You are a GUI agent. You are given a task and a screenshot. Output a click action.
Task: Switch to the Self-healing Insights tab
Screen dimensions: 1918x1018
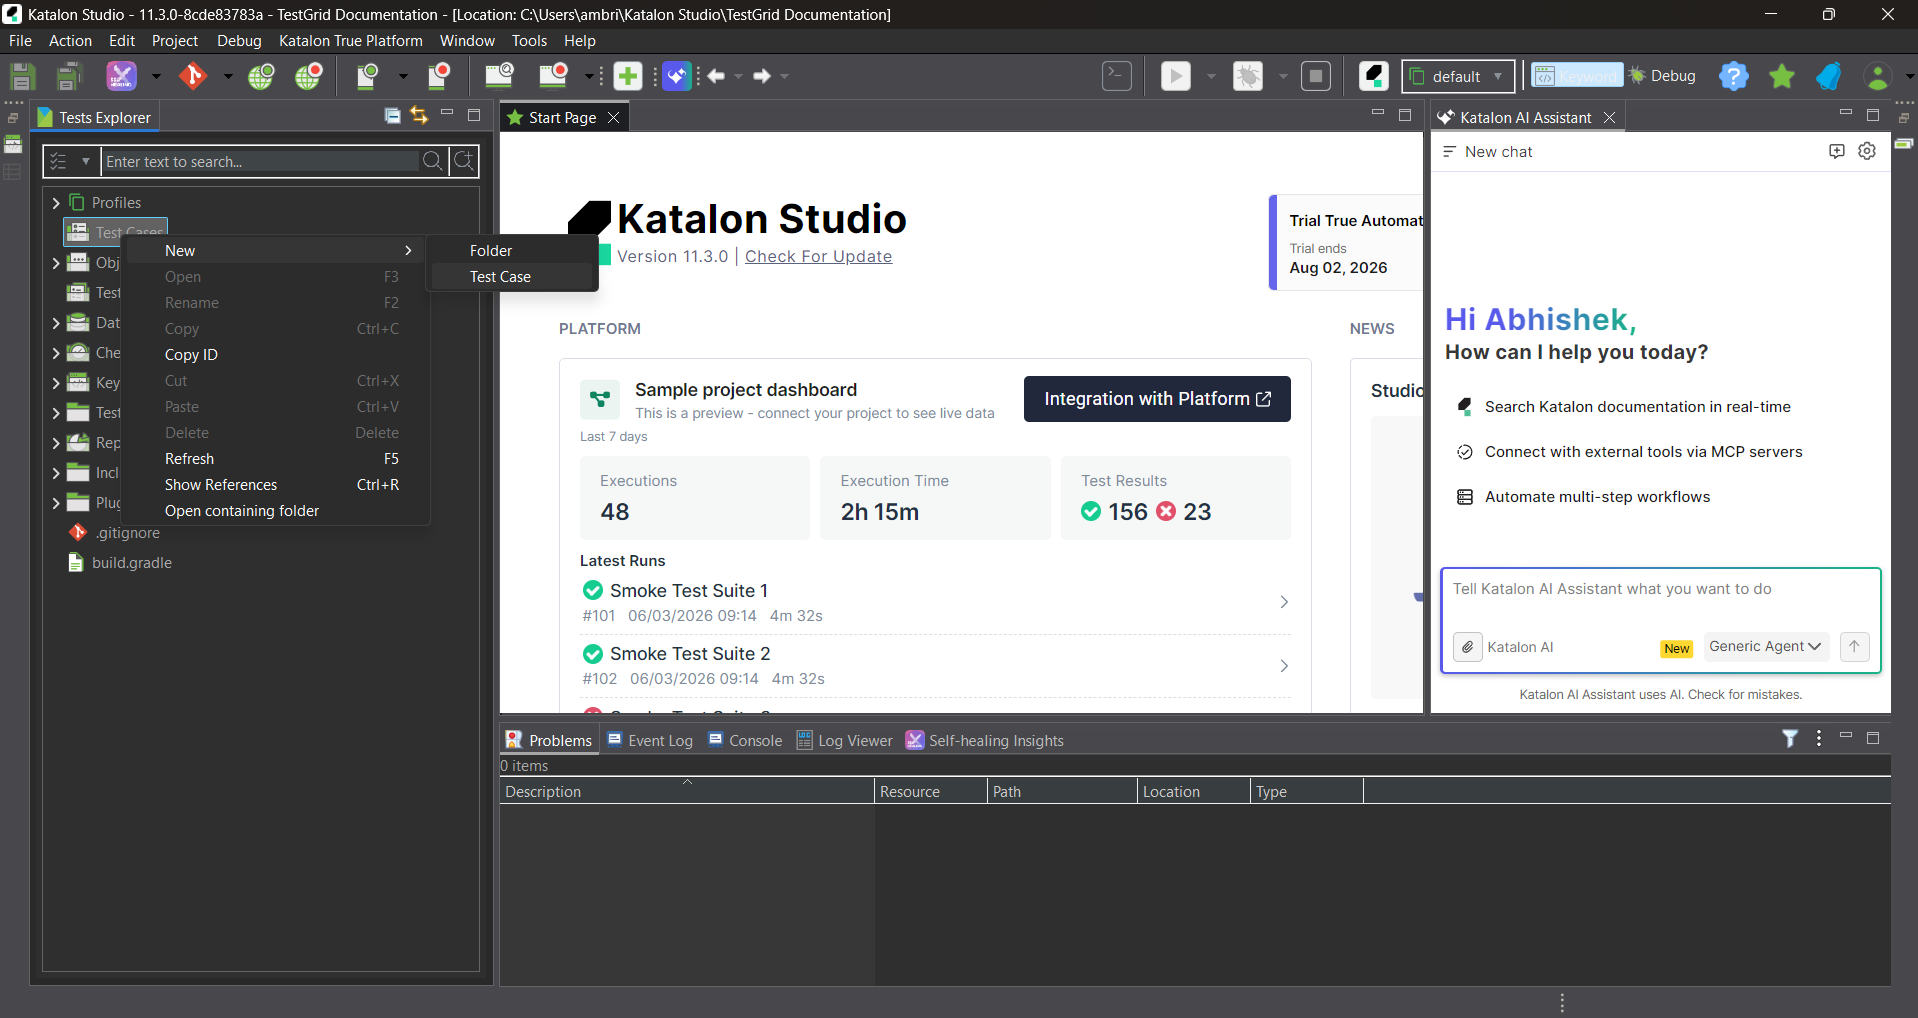pyautogui.click(x=985, y=741)
